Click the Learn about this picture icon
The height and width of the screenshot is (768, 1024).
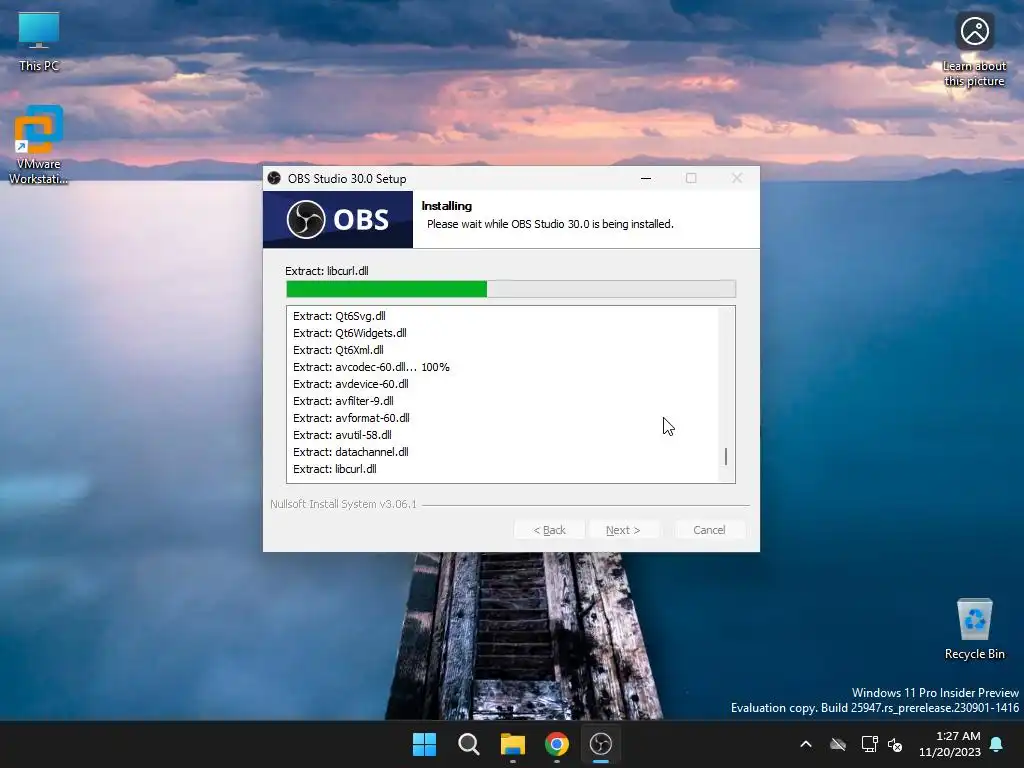974,50
